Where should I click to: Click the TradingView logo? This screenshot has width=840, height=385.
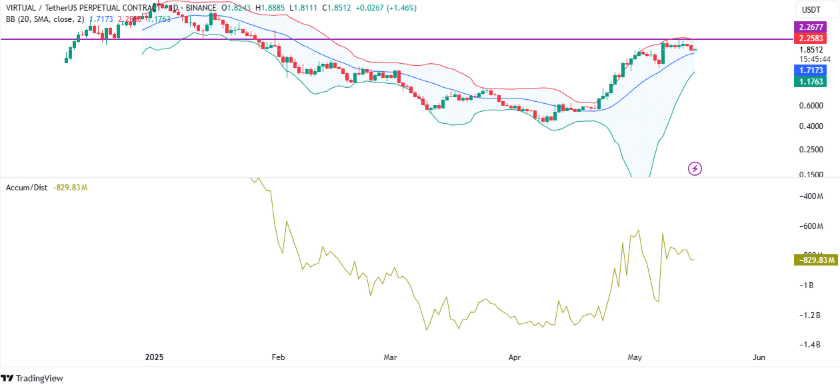click(32, 378)
